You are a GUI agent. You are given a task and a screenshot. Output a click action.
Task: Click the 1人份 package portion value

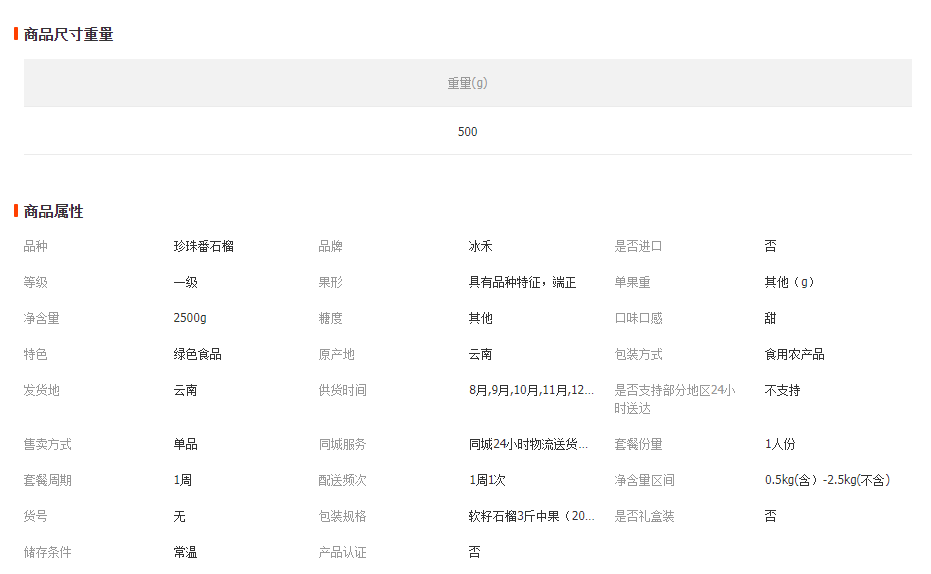780,444
